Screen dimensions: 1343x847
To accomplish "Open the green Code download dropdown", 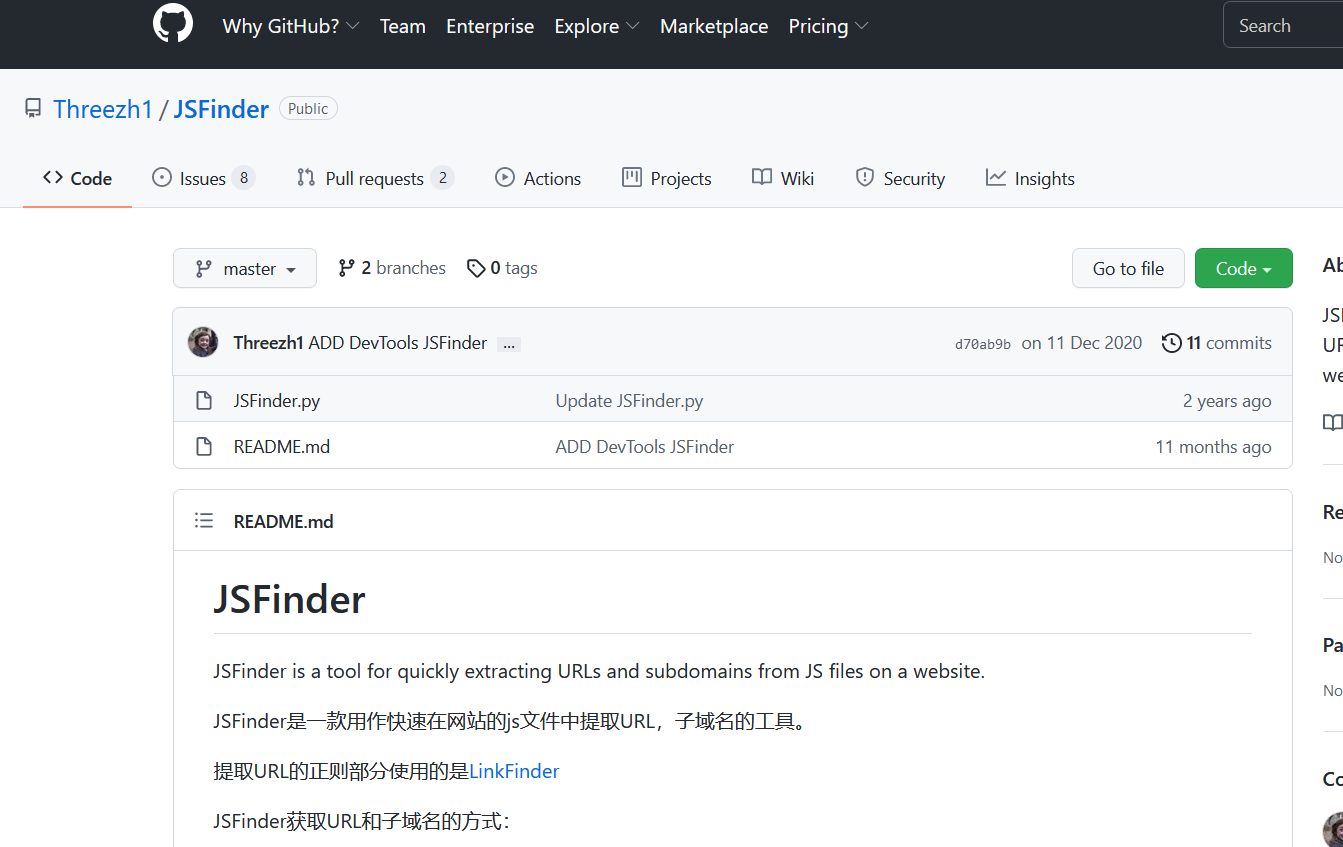I will coord(1243,268).
